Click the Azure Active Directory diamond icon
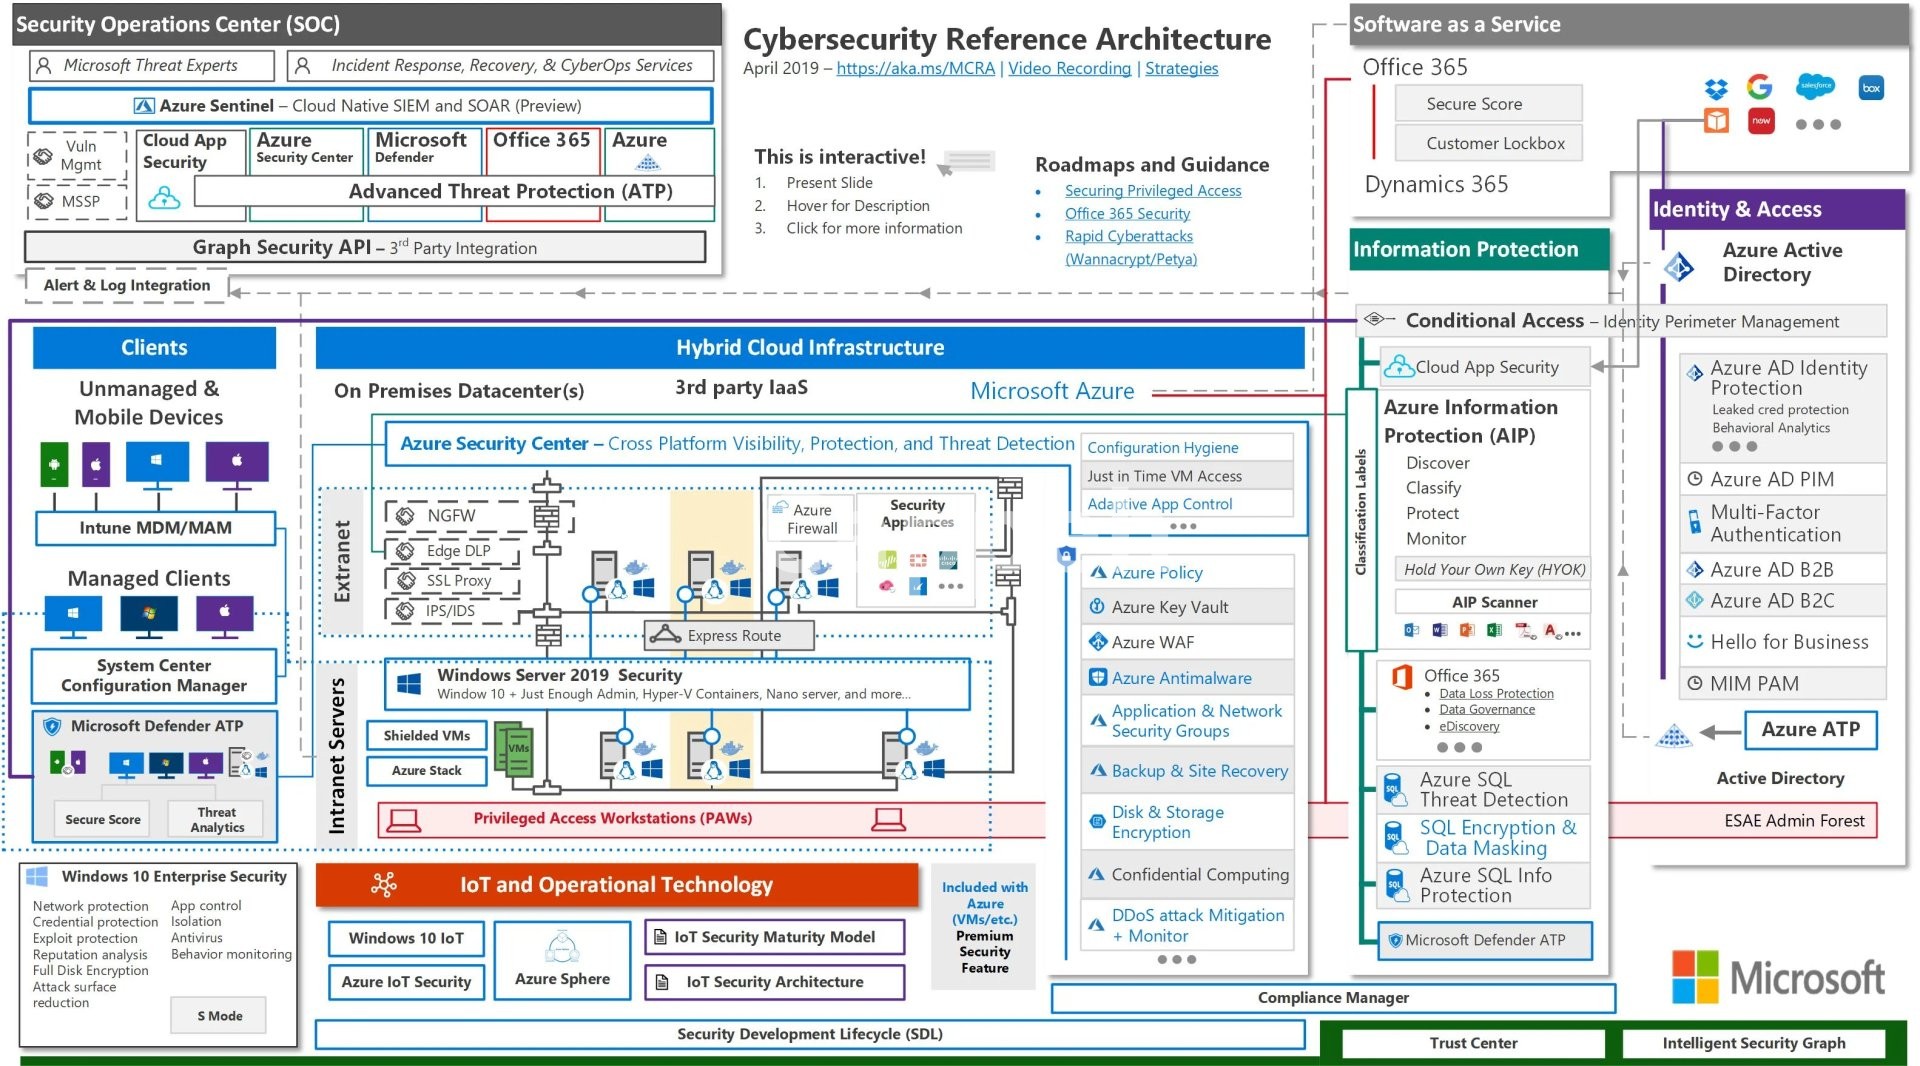1920x1066 pixels. tap(1679, 266)
